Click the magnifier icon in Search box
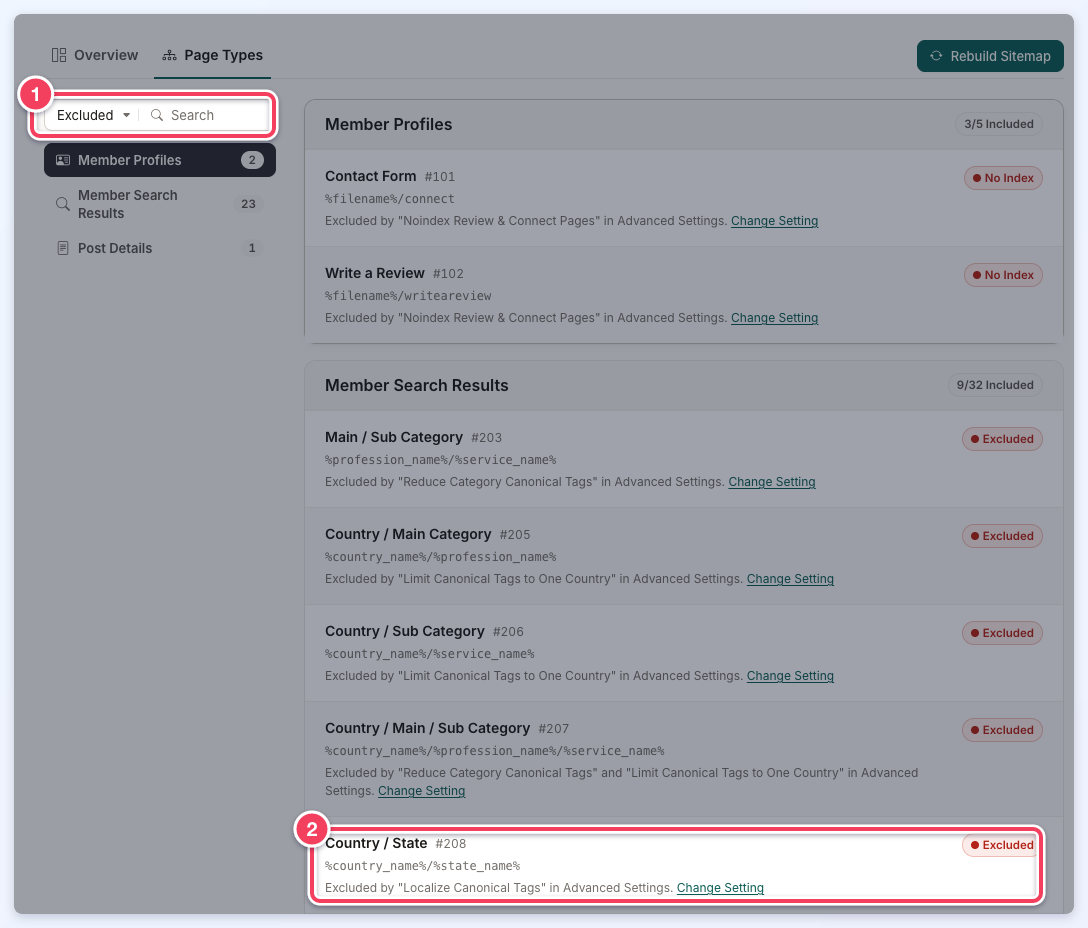Screen dimensions: 1088x928 [x=157, y=115]
